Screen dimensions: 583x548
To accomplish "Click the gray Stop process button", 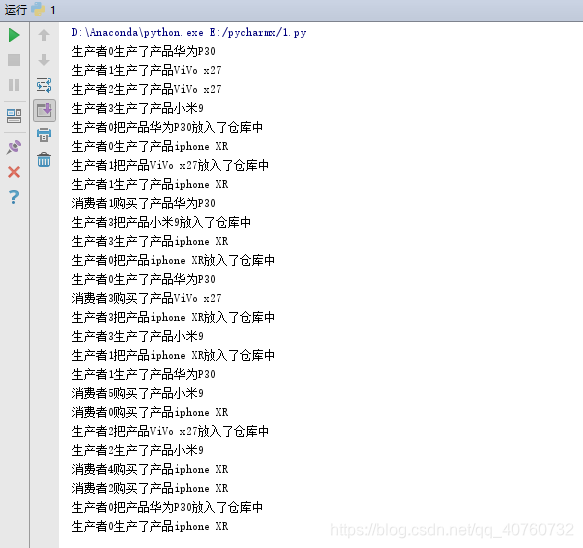I will 14,60.
